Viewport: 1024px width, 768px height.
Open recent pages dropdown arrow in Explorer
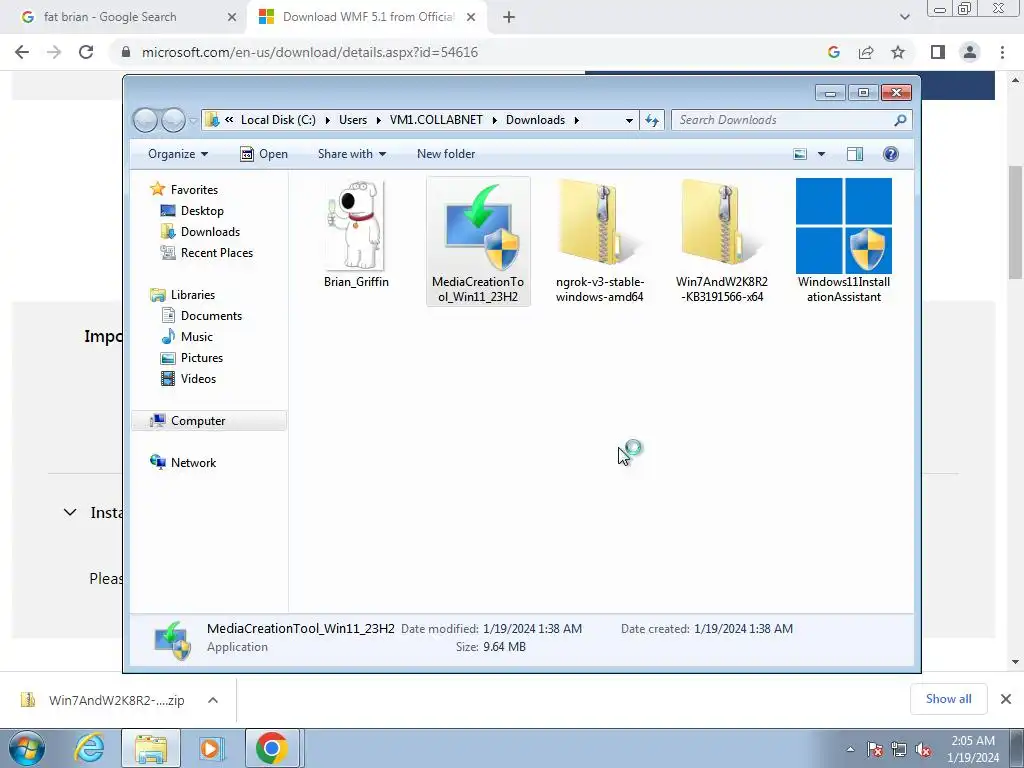click(x=193, y=121)
